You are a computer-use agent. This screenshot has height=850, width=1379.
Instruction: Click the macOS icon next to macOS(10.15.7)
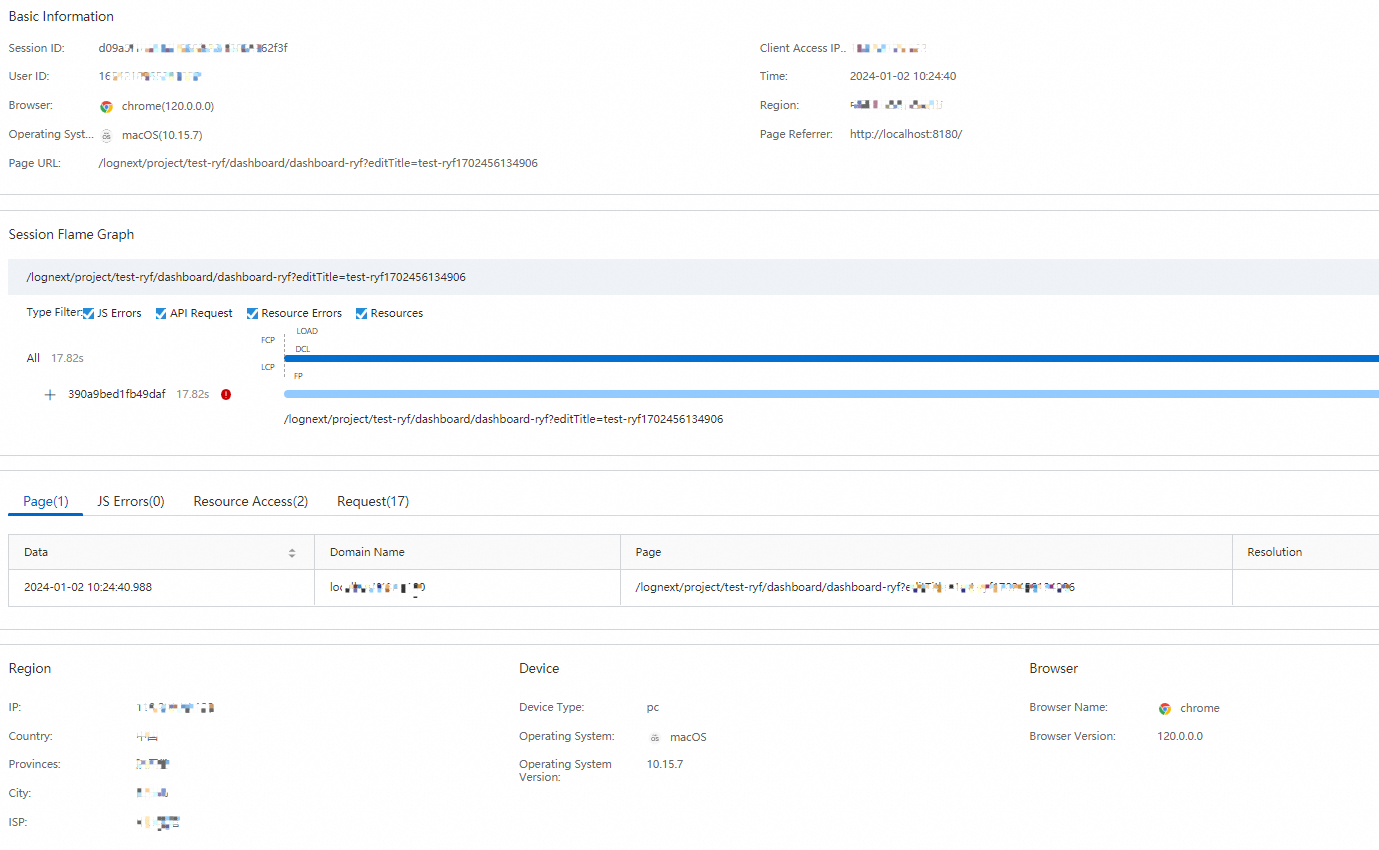(x=106, y=136)
